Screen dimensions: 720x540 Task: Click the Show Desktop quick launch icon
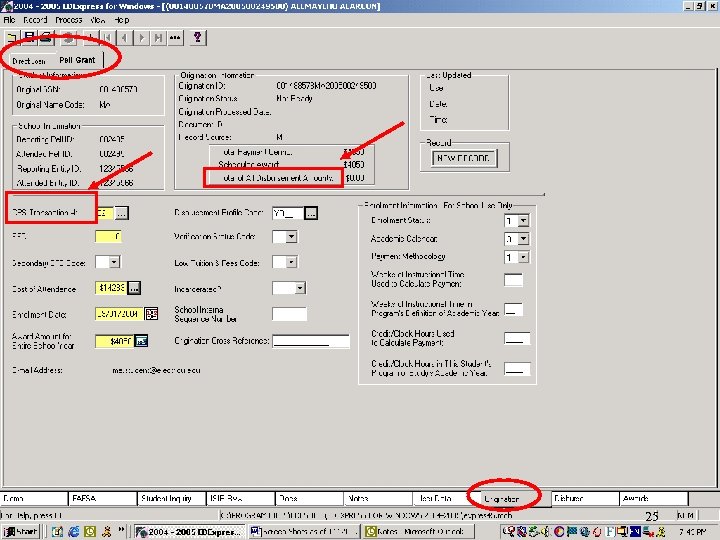(x=57, y=532)
